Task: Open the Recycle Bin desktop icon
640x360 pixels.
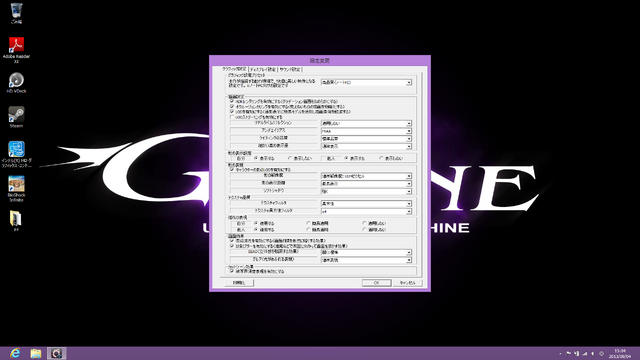Action: click(16, 12)
